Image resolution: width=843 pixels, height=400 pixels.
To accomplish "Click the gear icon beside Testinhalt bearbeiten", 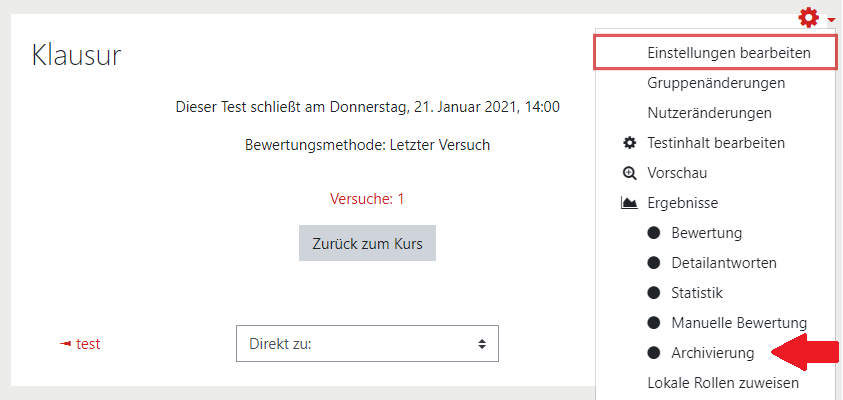I will [629, 143].
